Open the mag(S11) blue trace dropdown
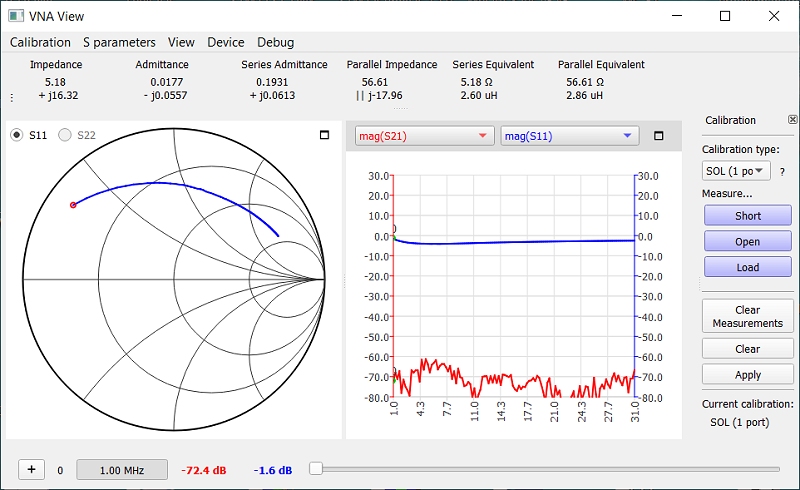800x490 pixels. (568, 136)
